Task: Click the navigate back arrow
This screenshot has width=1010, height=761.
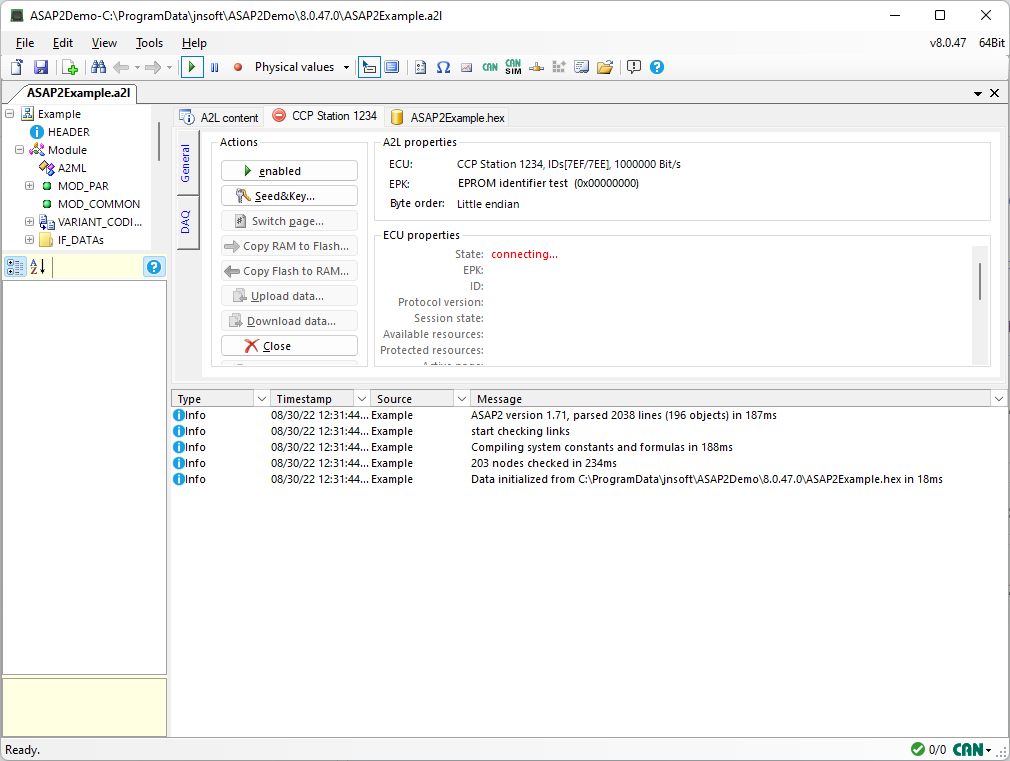Action: point(120,67)
